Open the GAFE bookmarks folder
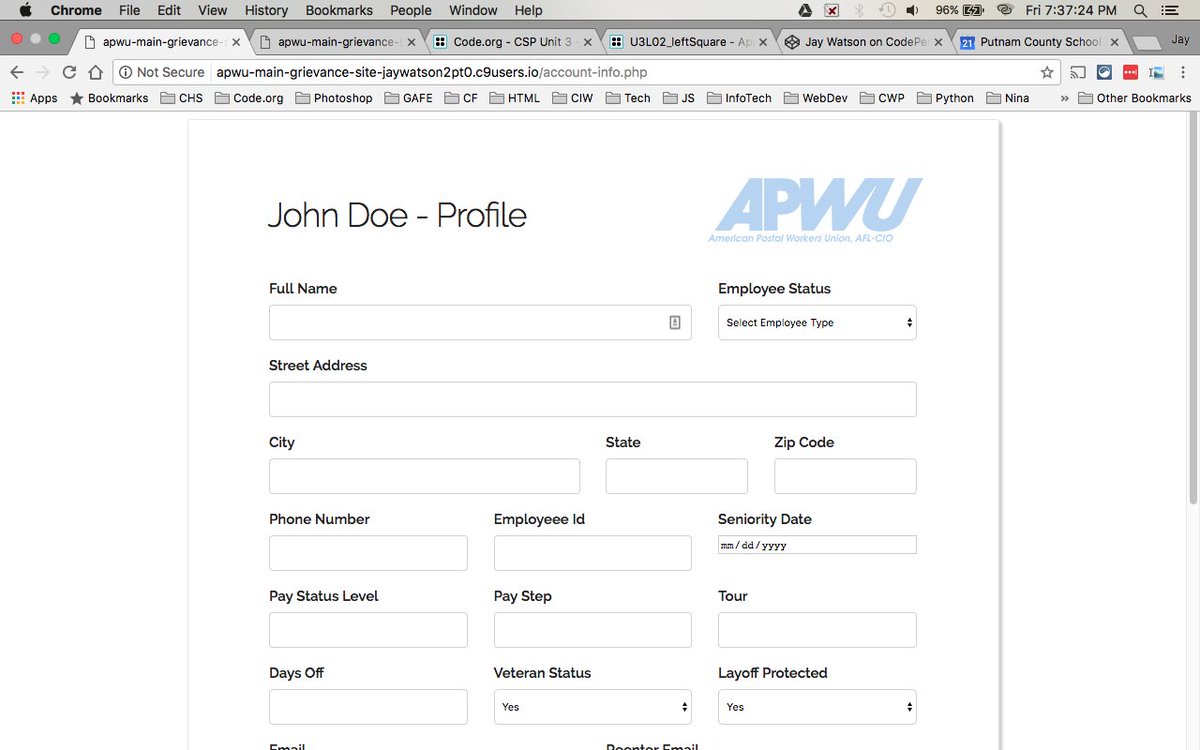Screen dimensions: 1200x750 pos(408,98)
